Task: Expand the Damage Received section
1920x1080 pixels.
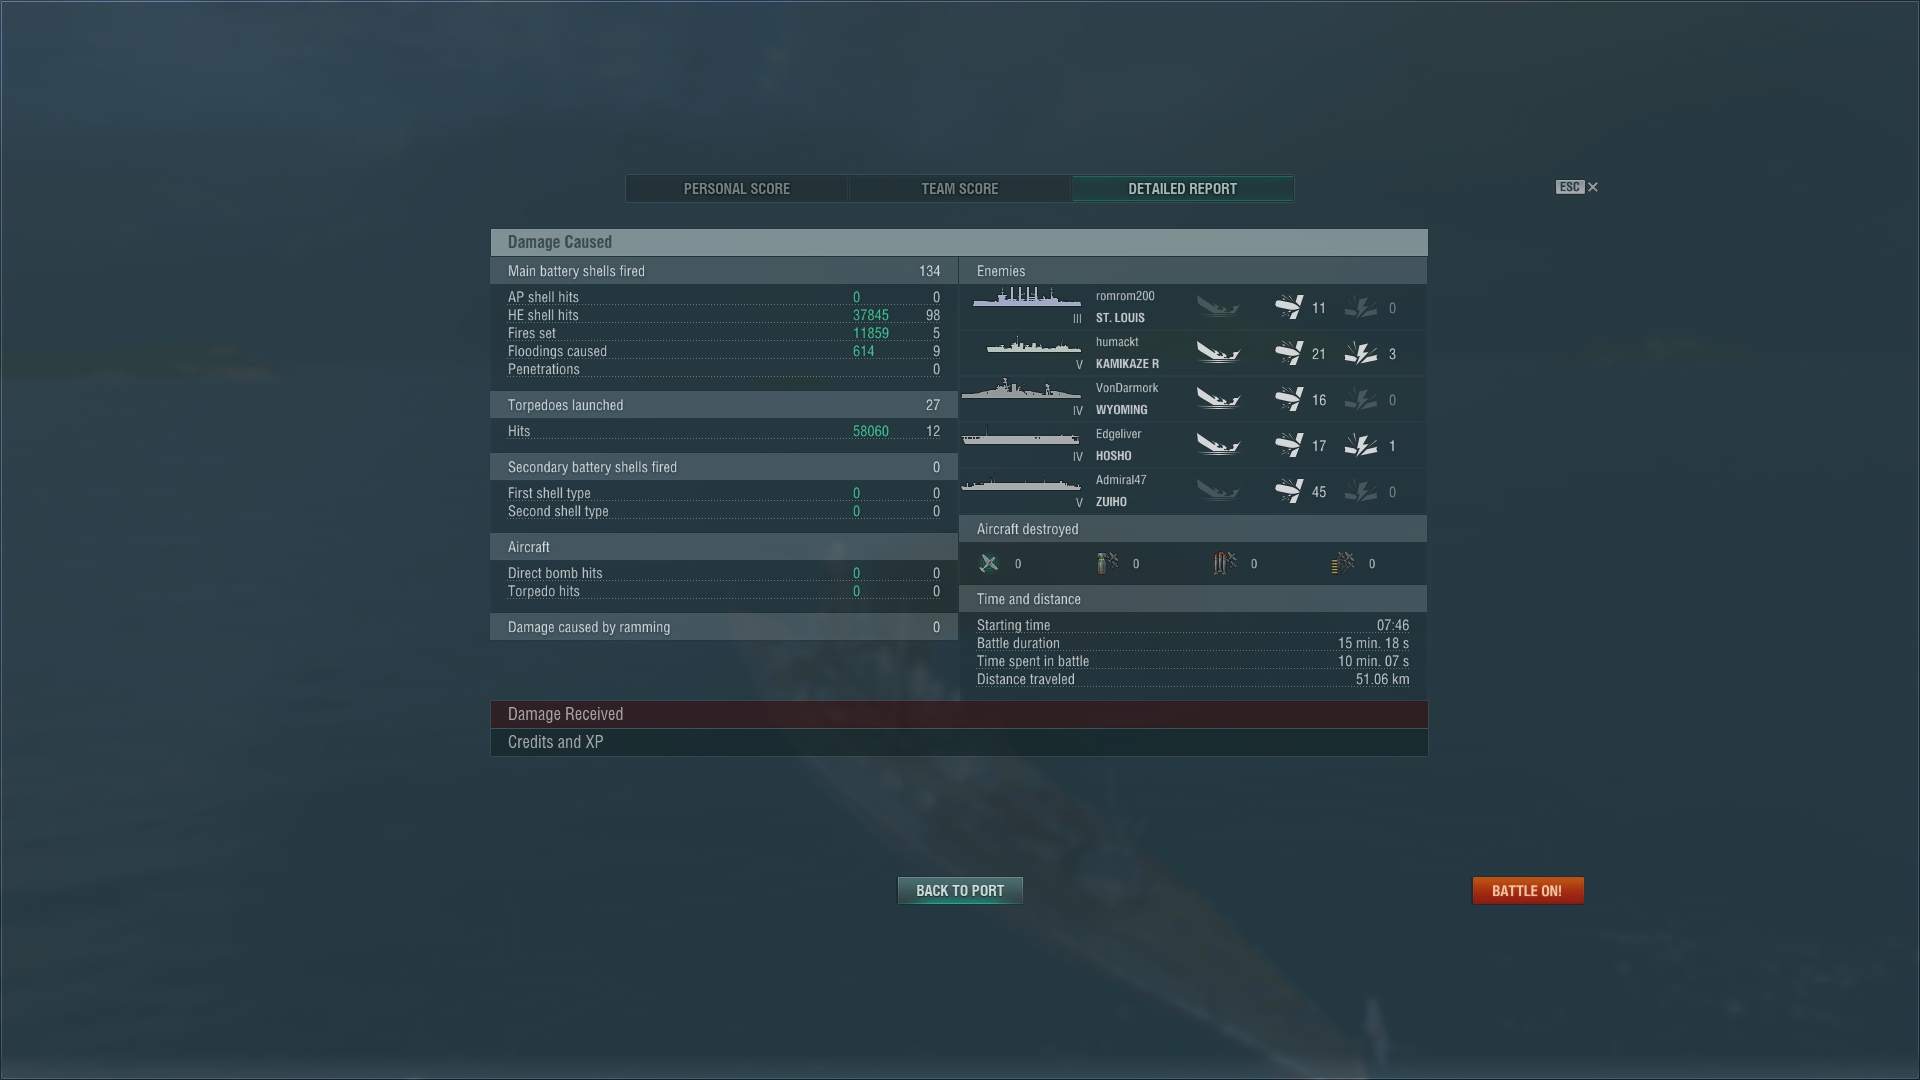Action: 959,714
